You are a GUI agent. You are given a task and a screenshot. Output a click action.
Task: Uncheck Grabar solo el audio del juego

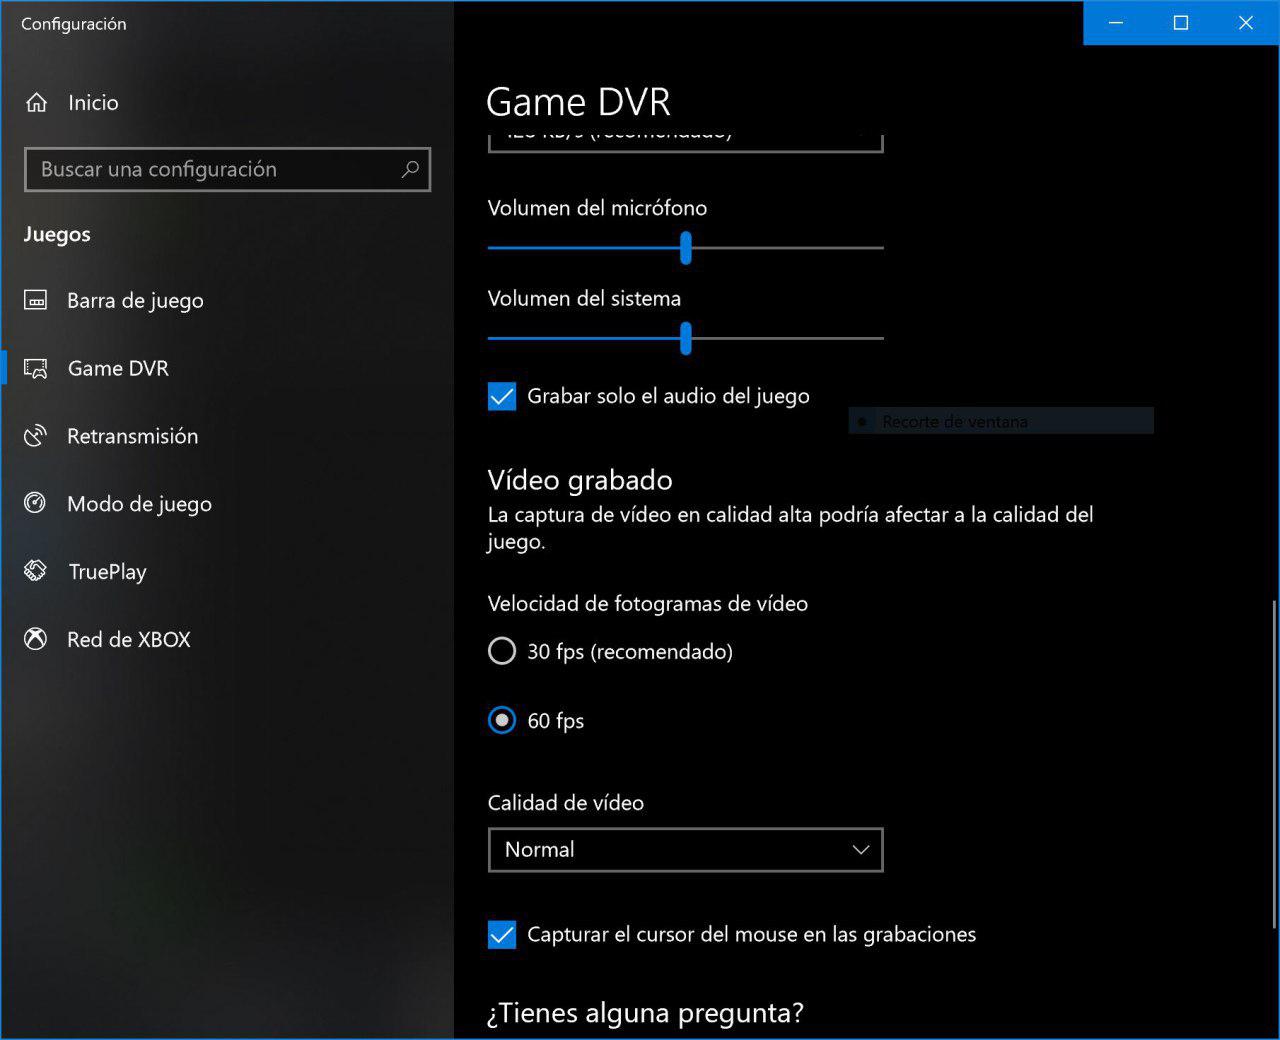coord(502,396)
